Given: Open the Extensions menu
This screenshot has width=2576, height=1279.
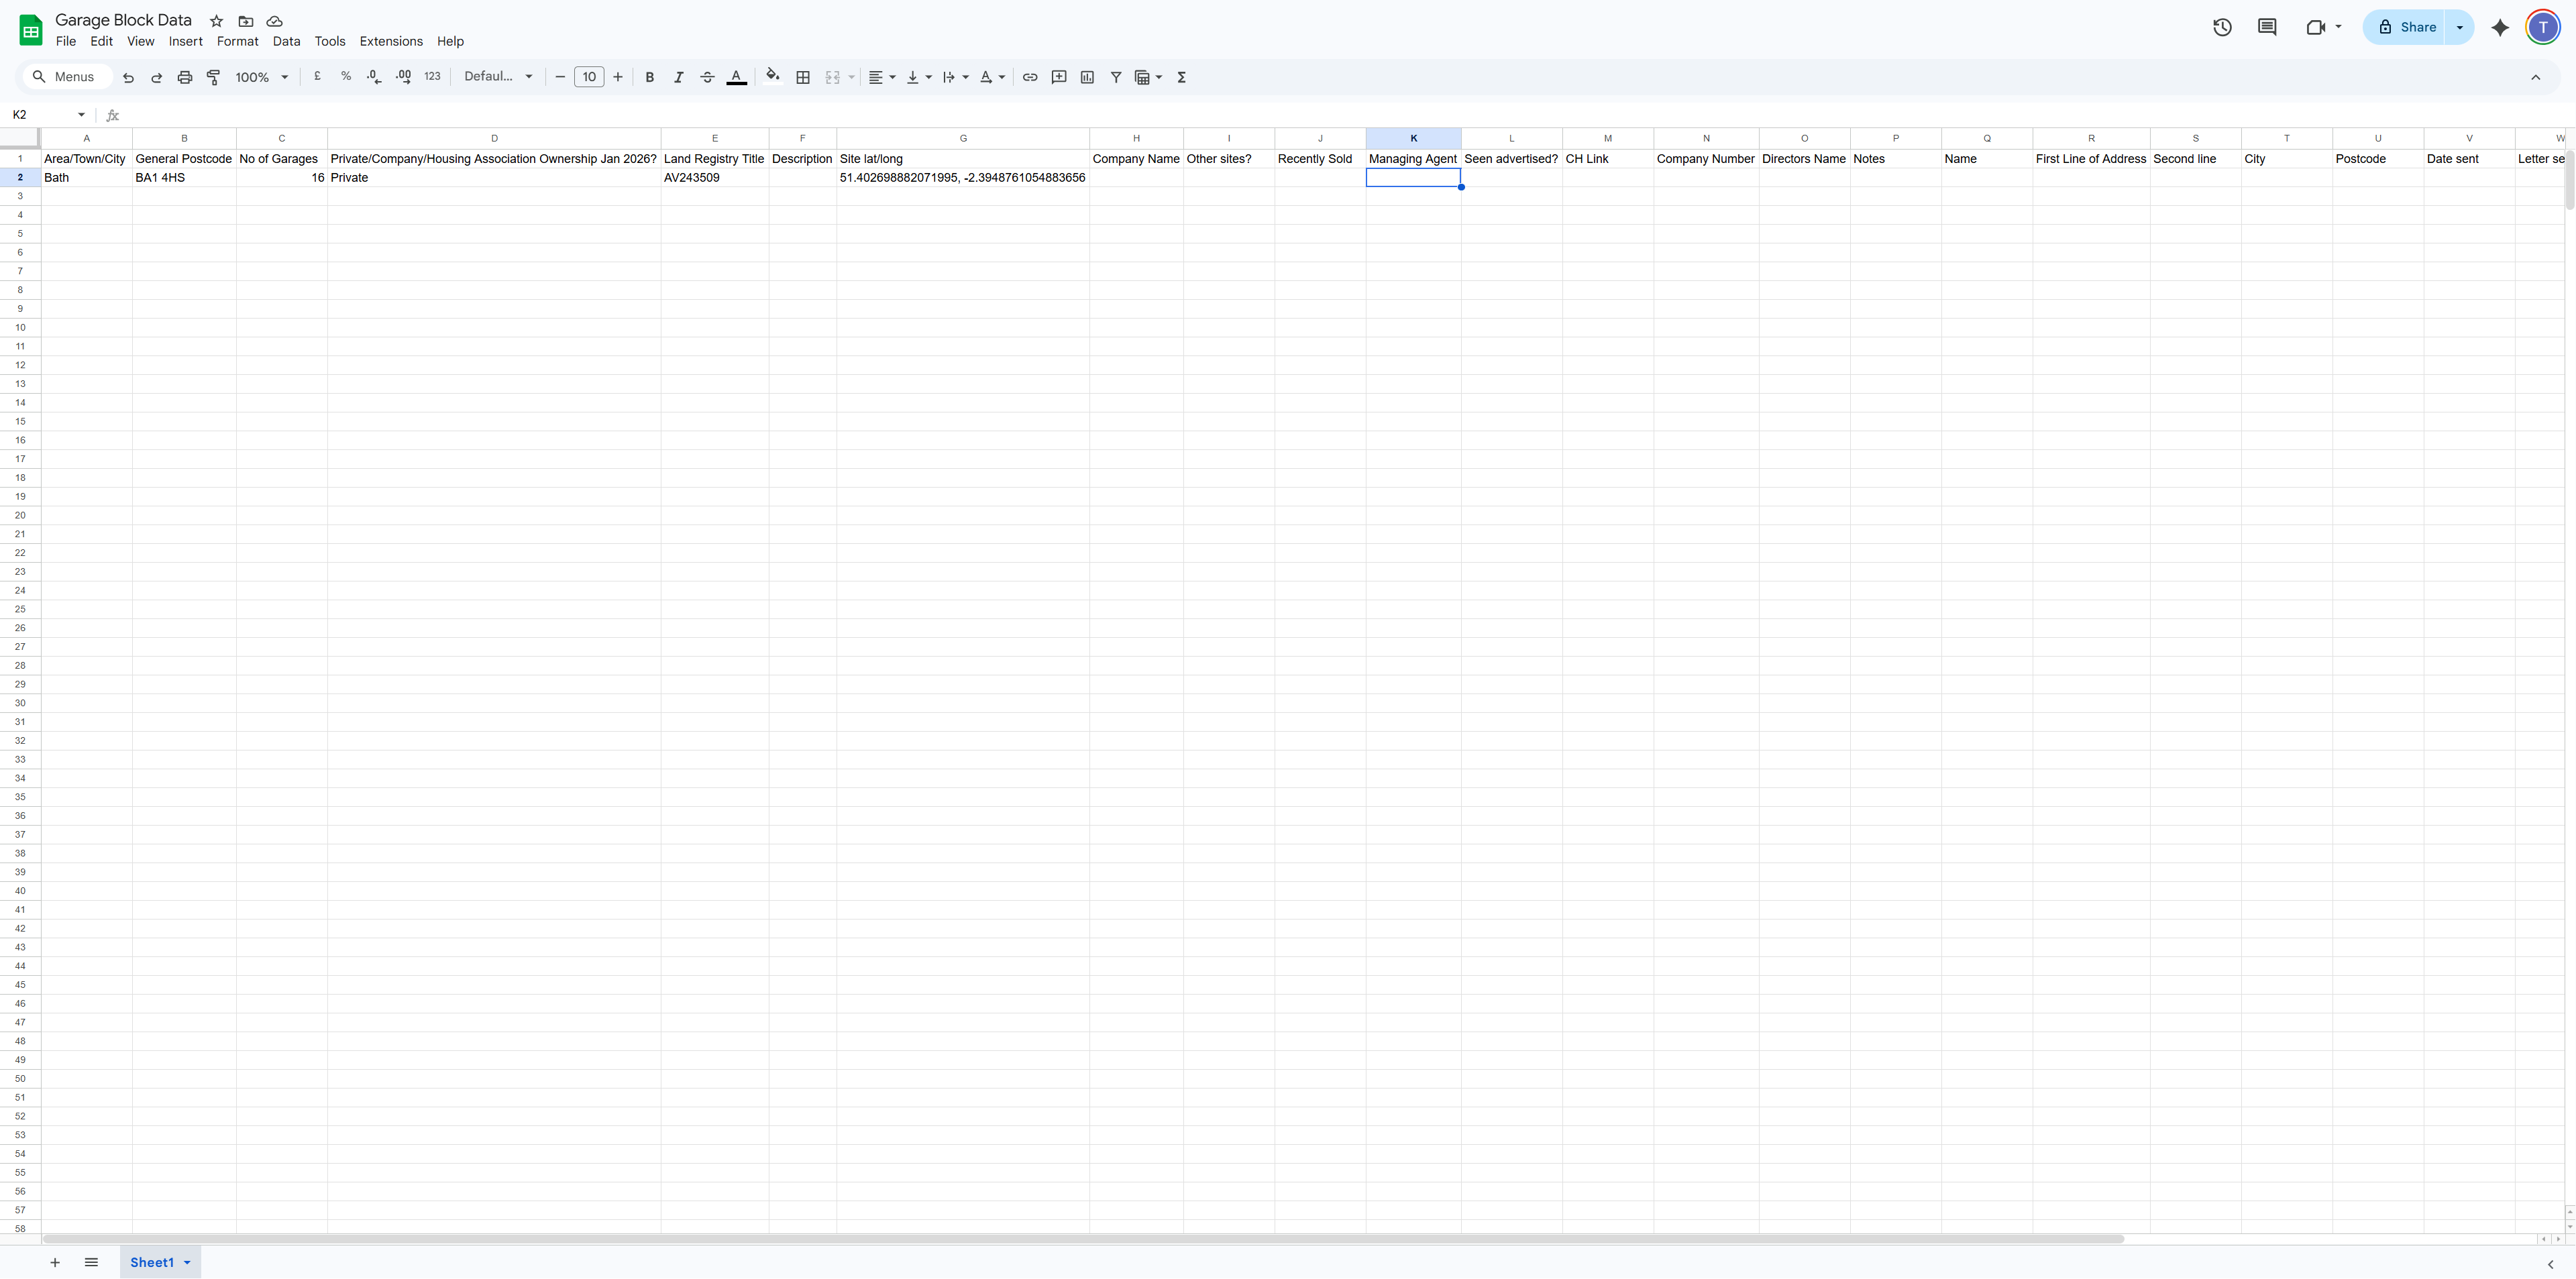Looking at the screenshot, I should [391, 41].
